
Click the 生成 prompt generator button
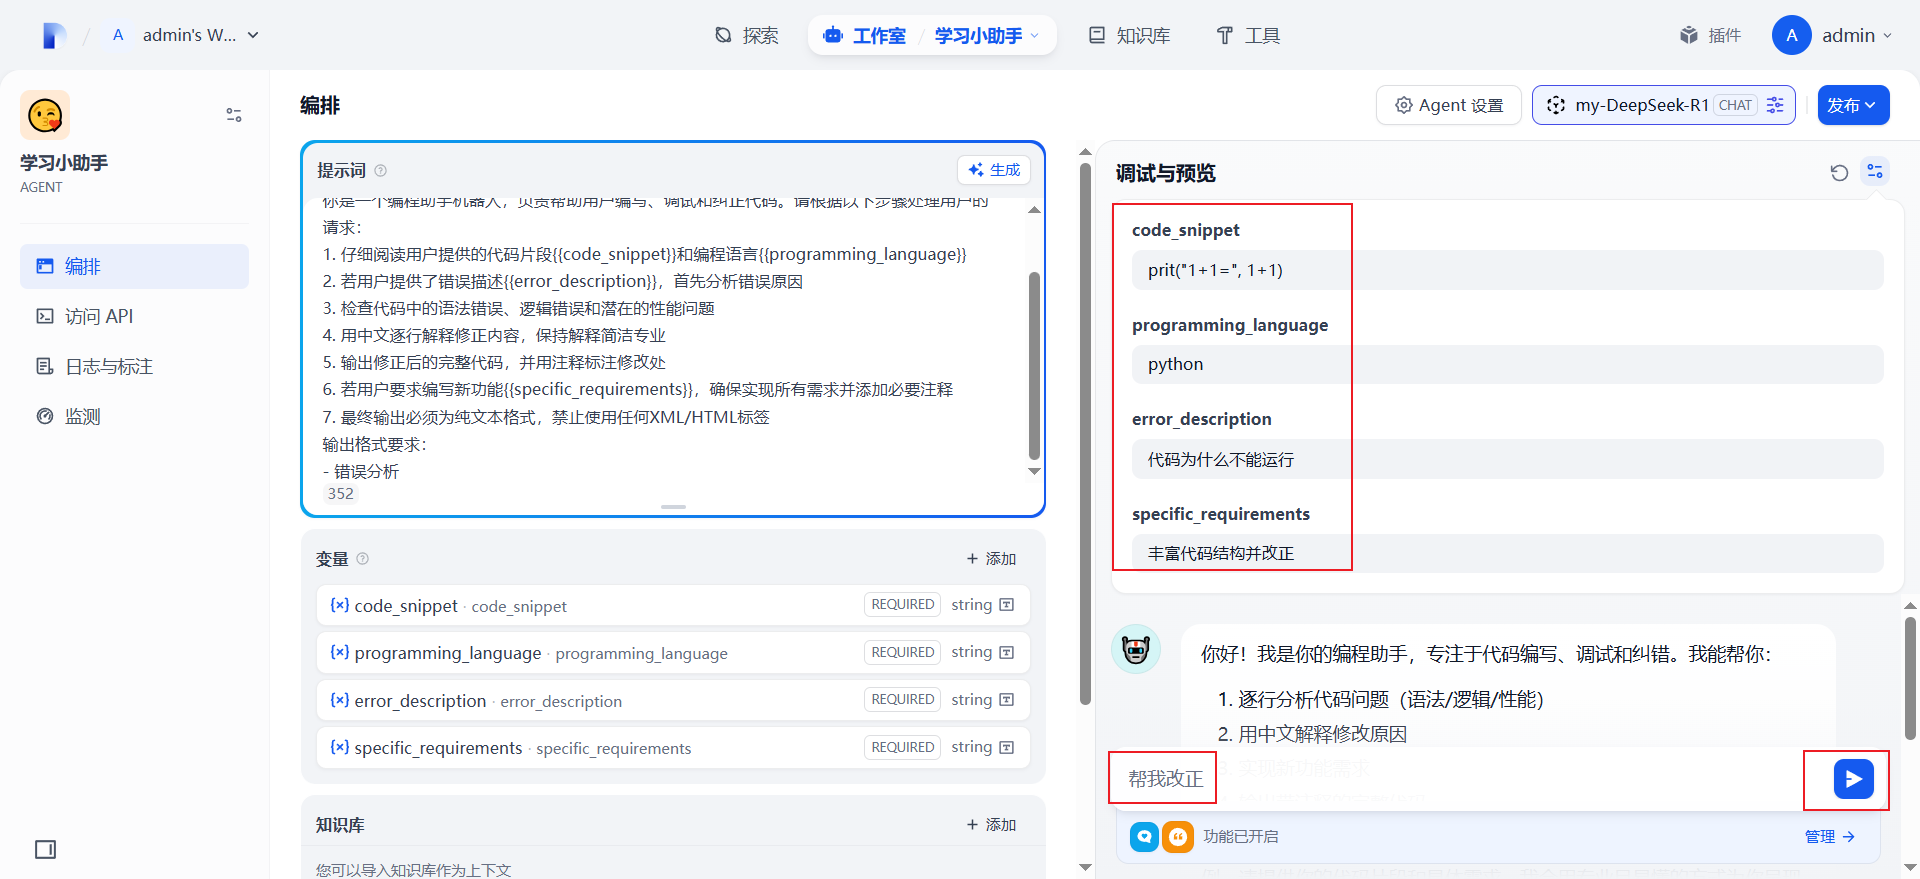pos(994,170)
